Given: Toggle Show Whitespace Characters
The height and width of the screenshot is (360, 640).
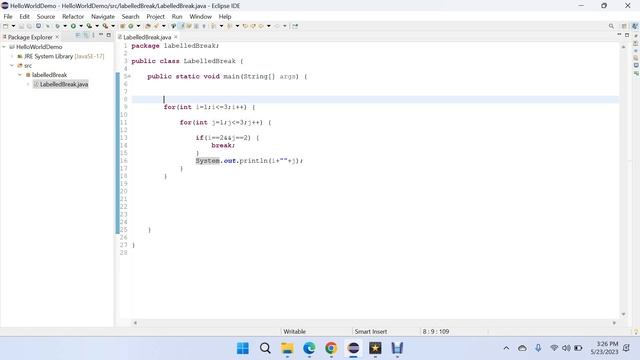Looking at the screenshot, I should tap(204, 26).
